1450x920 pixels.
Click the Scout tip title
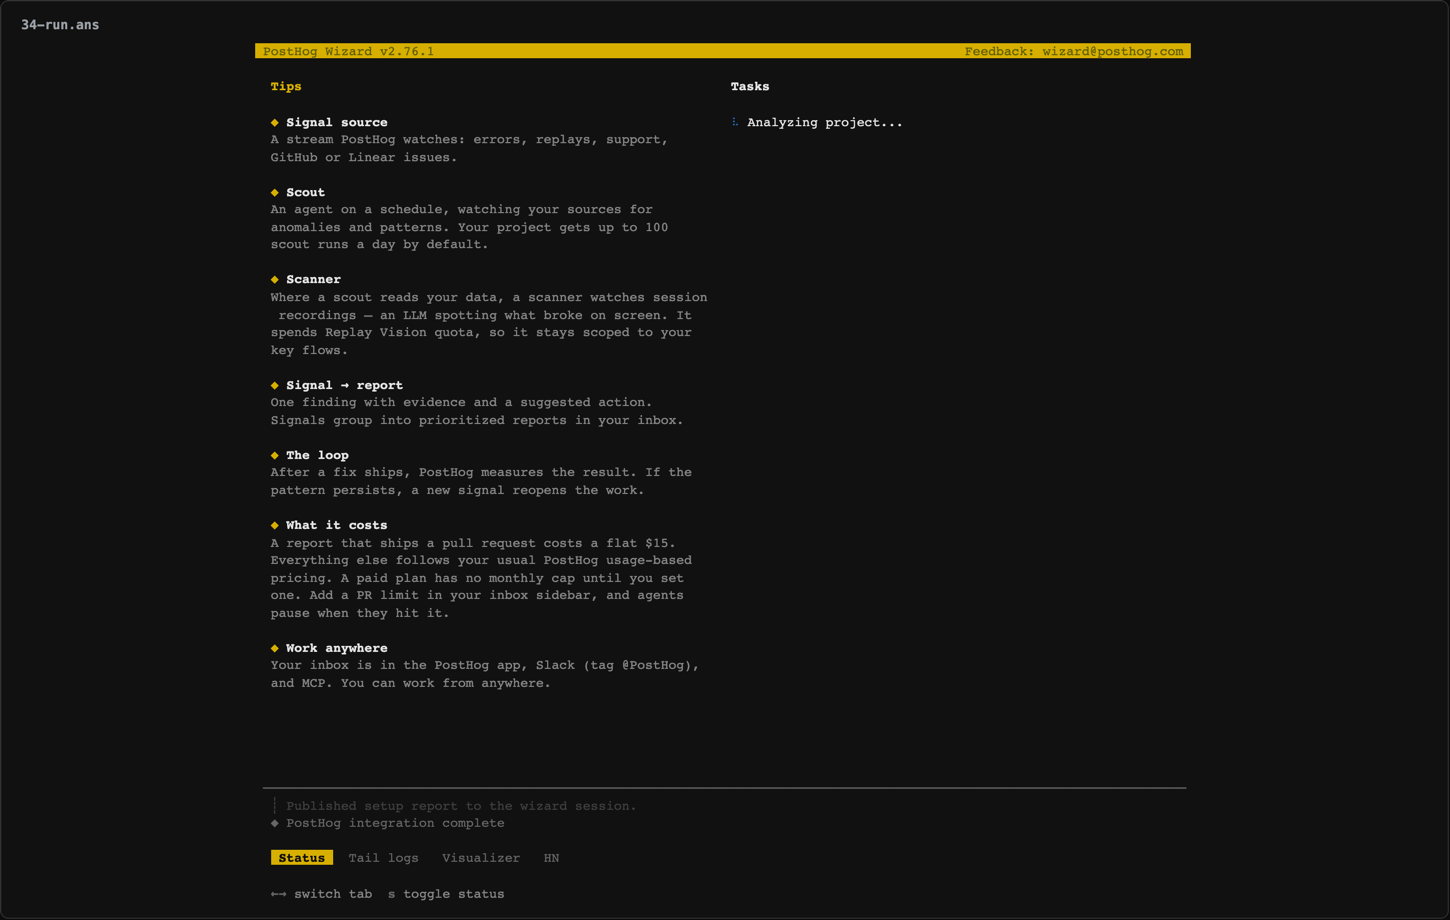tap(306, 192)
